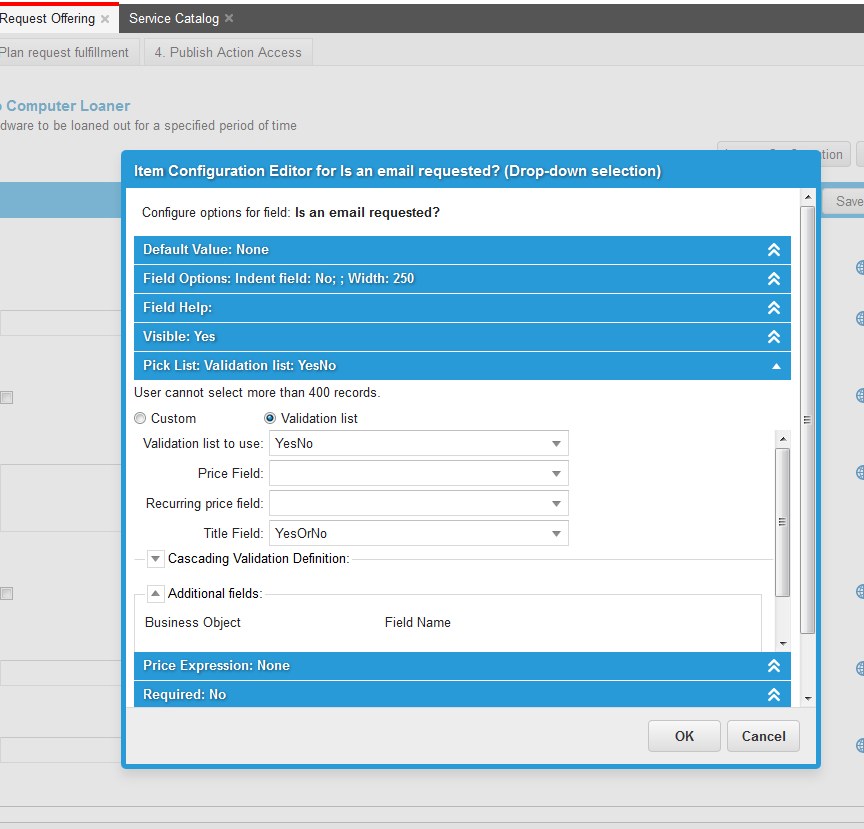Image resolution: width=864 pixels, height=829 pixels.
Task: Go to 4. Publish Action Access step
Action: pyautogui.click(x=228, y=52)
